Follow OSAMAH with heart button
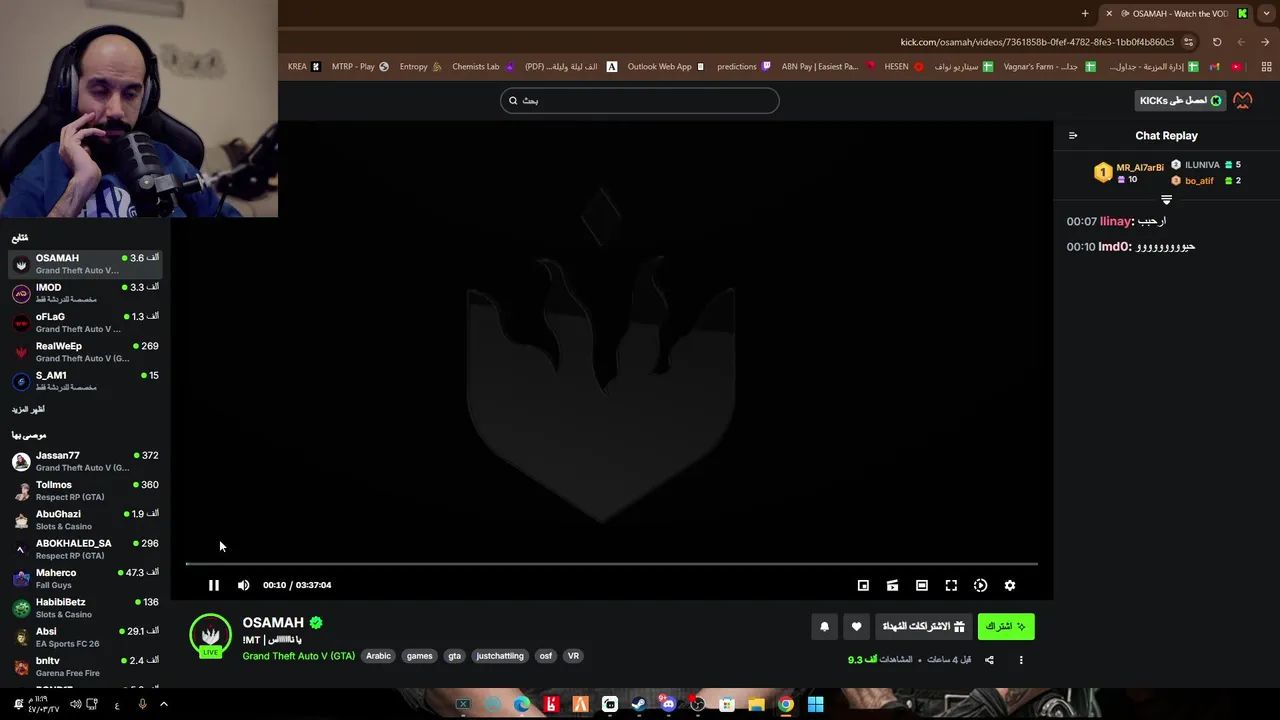Image resolution: width=1280 pixels, height=720 pixels. (x=856, y=626)
